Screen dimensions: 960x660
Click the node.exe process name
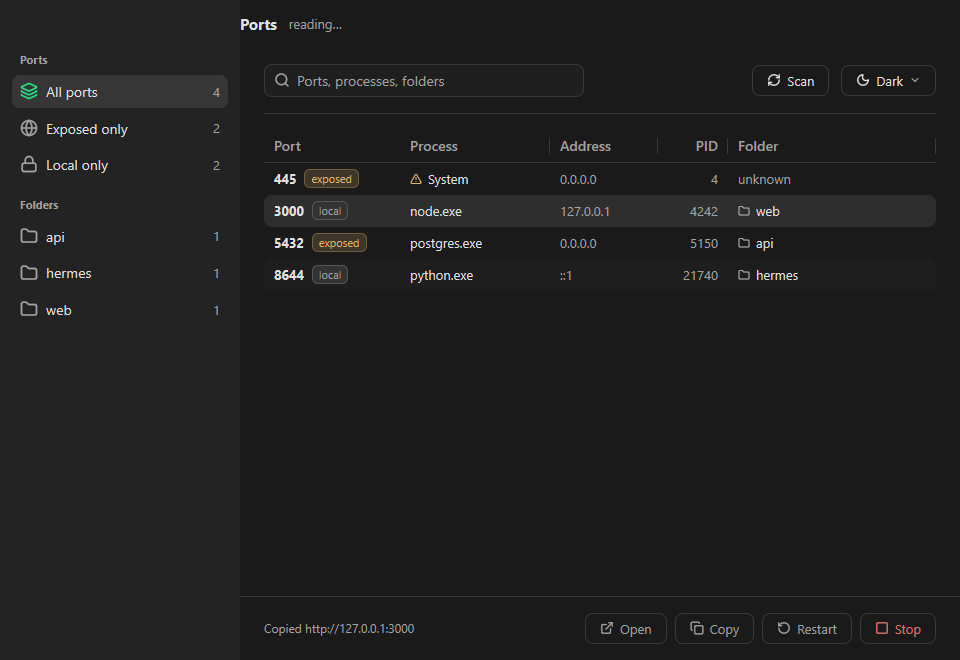click(x=436, y=211)
